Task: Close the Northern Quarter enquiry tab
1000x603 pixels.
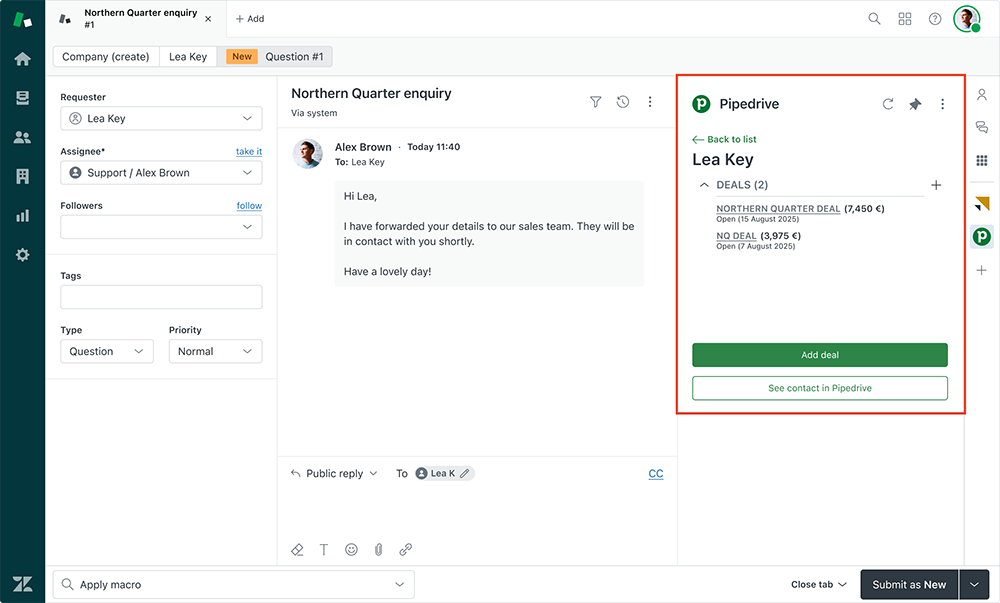Action: [x=208, y=18]
